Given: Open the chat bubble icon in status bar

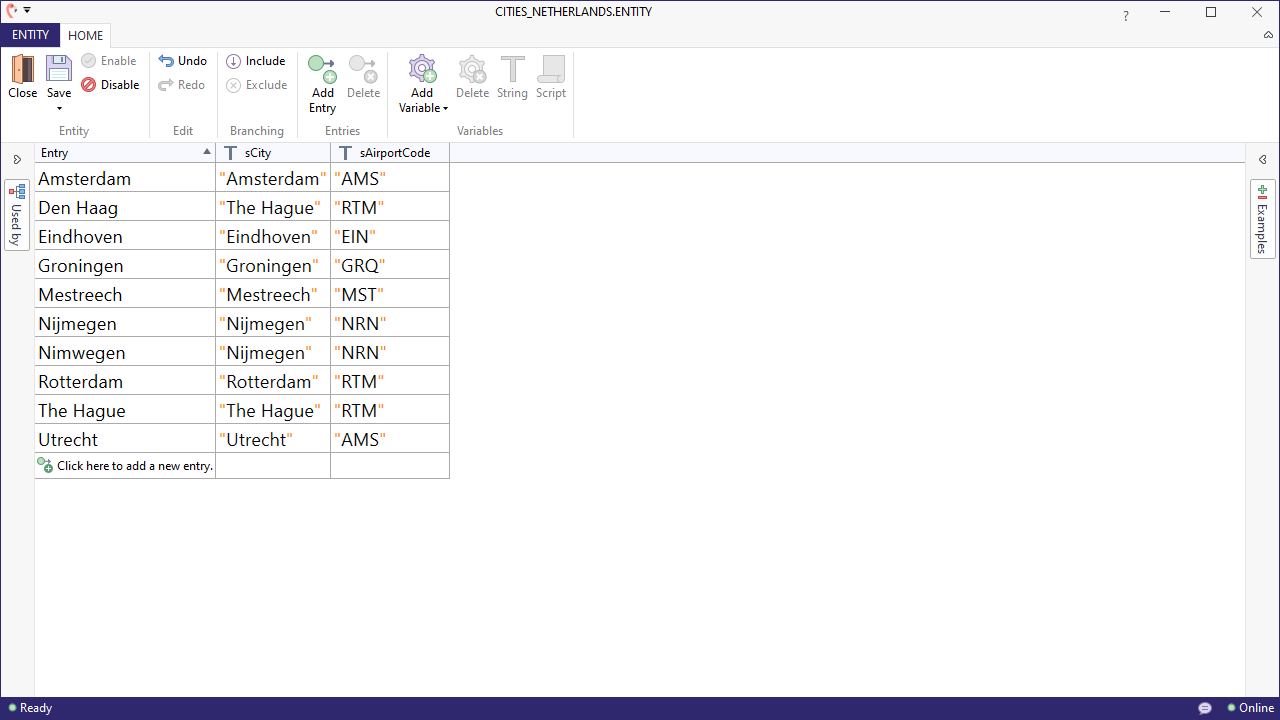Looking at the screenshot, I should 1205,708.
